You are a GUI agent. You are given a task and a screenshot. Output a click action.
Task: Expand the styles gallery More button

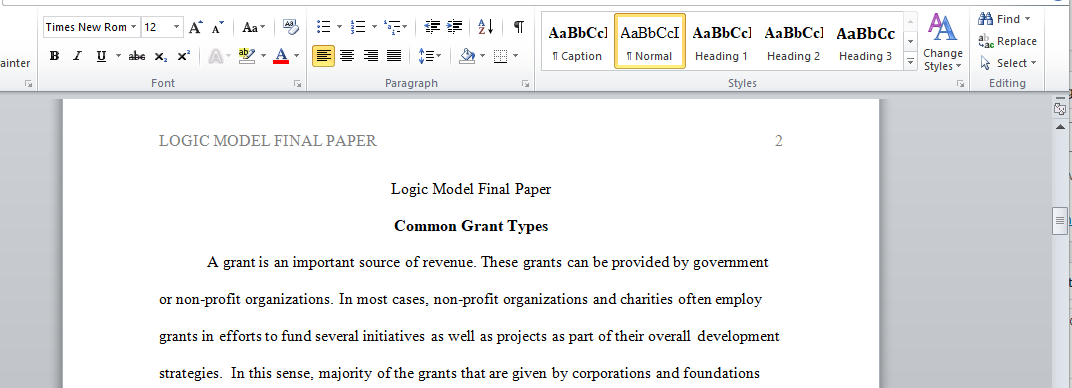point(910,61)
